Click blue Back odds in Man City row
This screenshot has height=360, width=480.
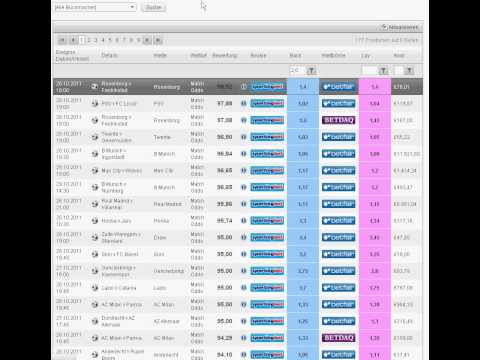(x=303, y=171)
